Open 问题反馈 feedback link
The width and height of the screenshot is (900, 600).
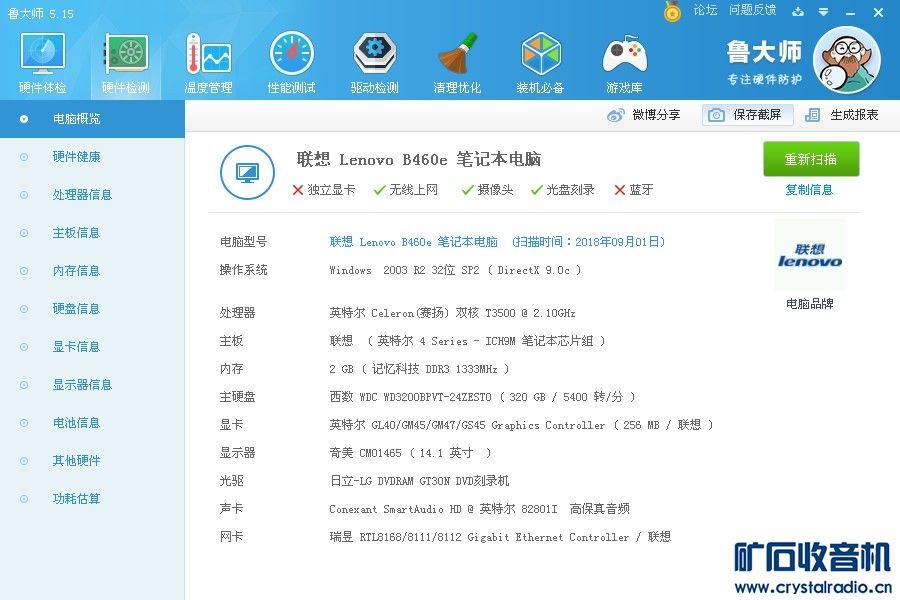point(752,10)
